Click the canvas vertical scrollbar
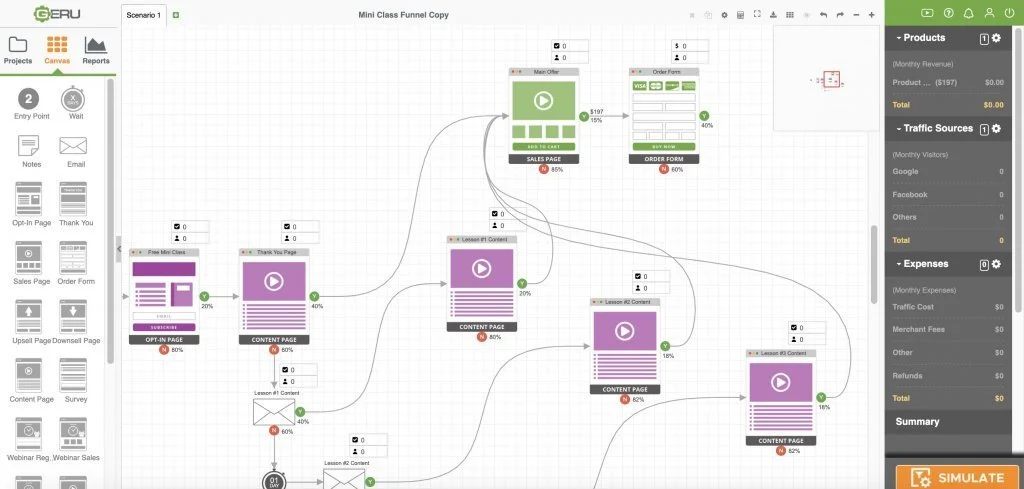This screenshot has height=489, width=1024. point(874,264)
